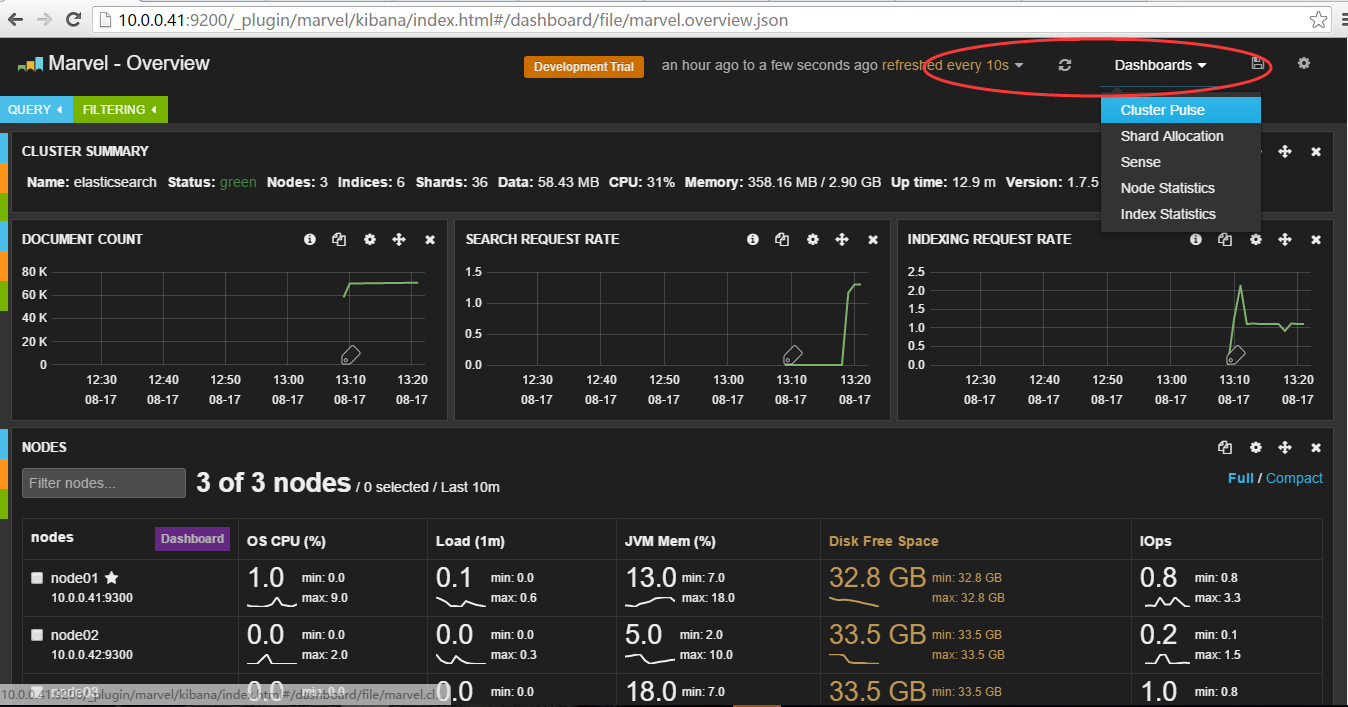Click event tag marker in Document Count chart
Image resolution: width=1348 pixels, height=707 pixels.
tap(350, 354)
